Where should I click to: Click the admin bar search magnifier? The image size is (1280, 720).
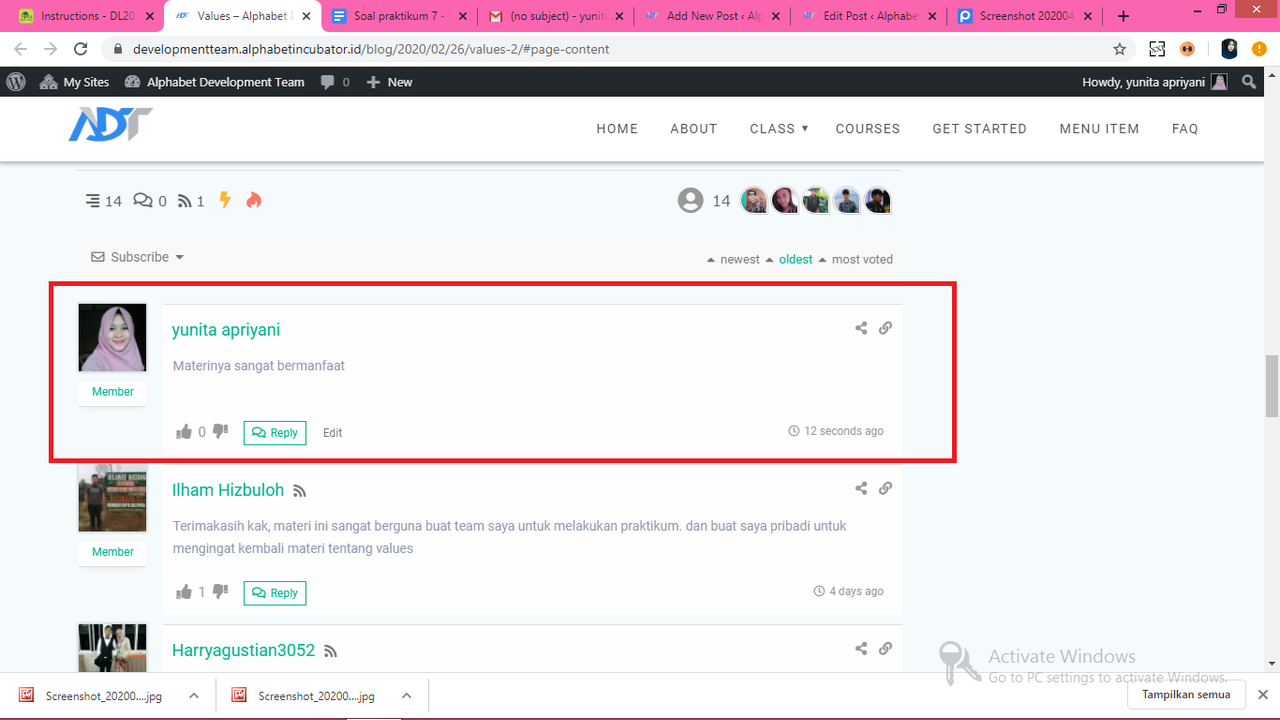pyautogui.click(x=1249, y=82)
